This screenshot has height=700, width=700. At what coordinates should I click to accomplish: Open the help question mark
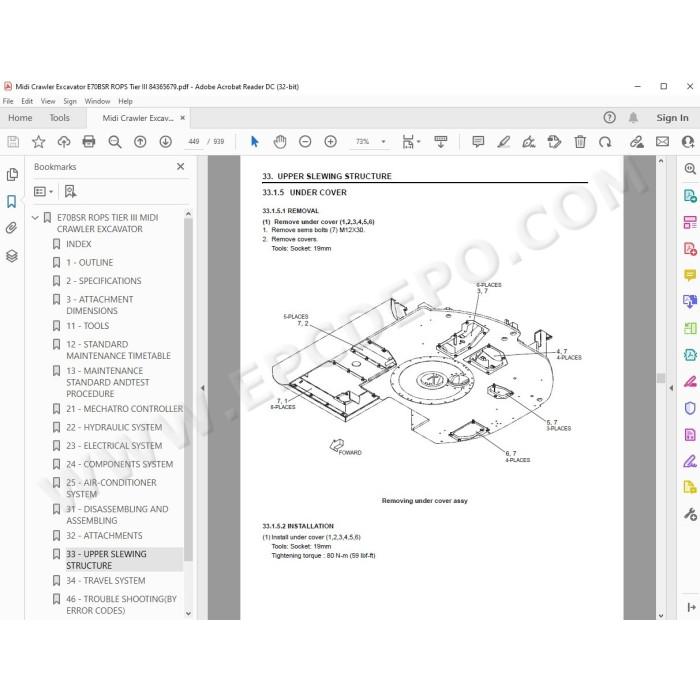[609, 117]
